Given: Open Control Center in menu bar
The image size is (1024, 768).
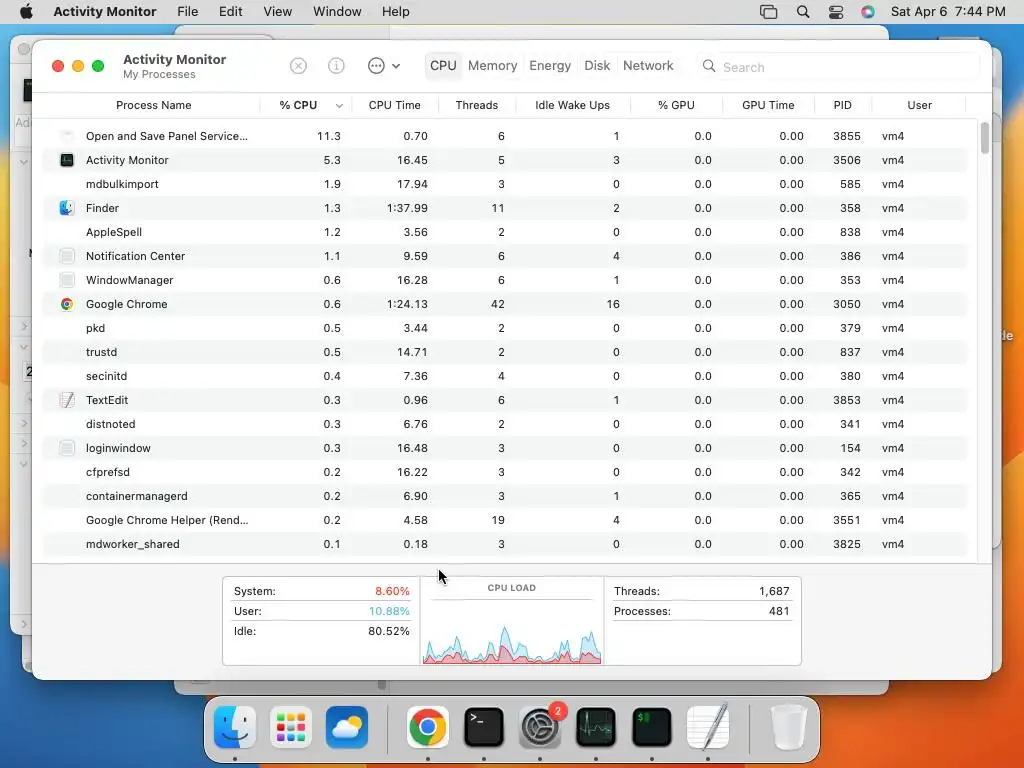Looking at the screenshot, I should (836, 12).
